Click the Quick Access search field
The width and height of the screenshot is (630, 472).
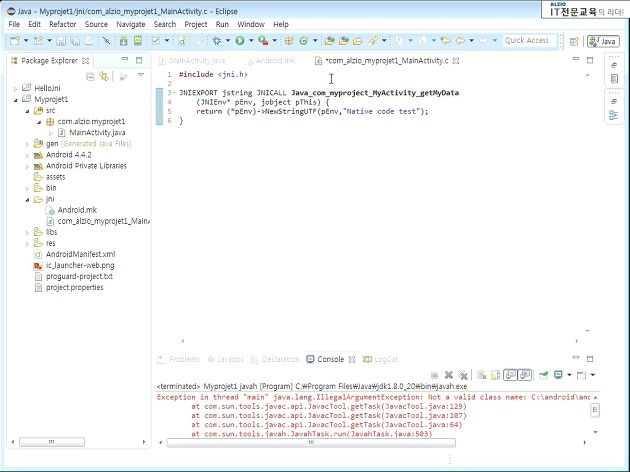tap(529, 41)
